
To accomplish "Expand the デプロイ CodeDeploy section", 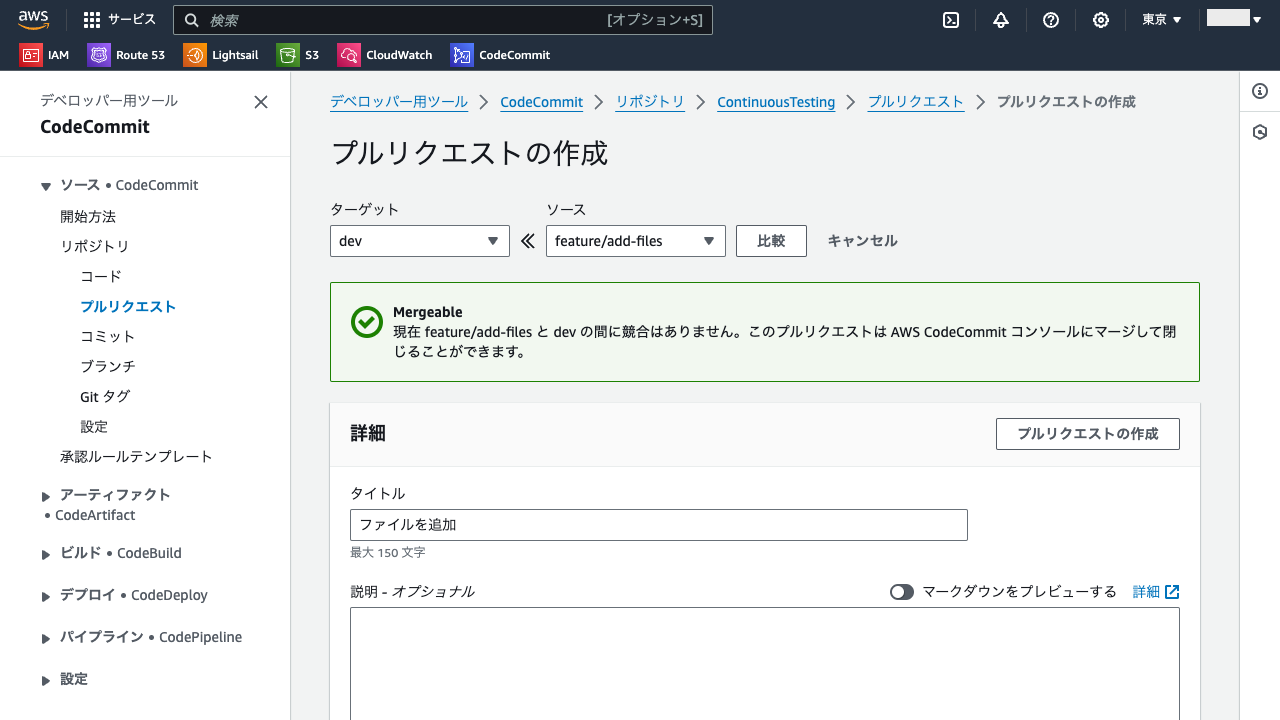I will click(46, 596).
